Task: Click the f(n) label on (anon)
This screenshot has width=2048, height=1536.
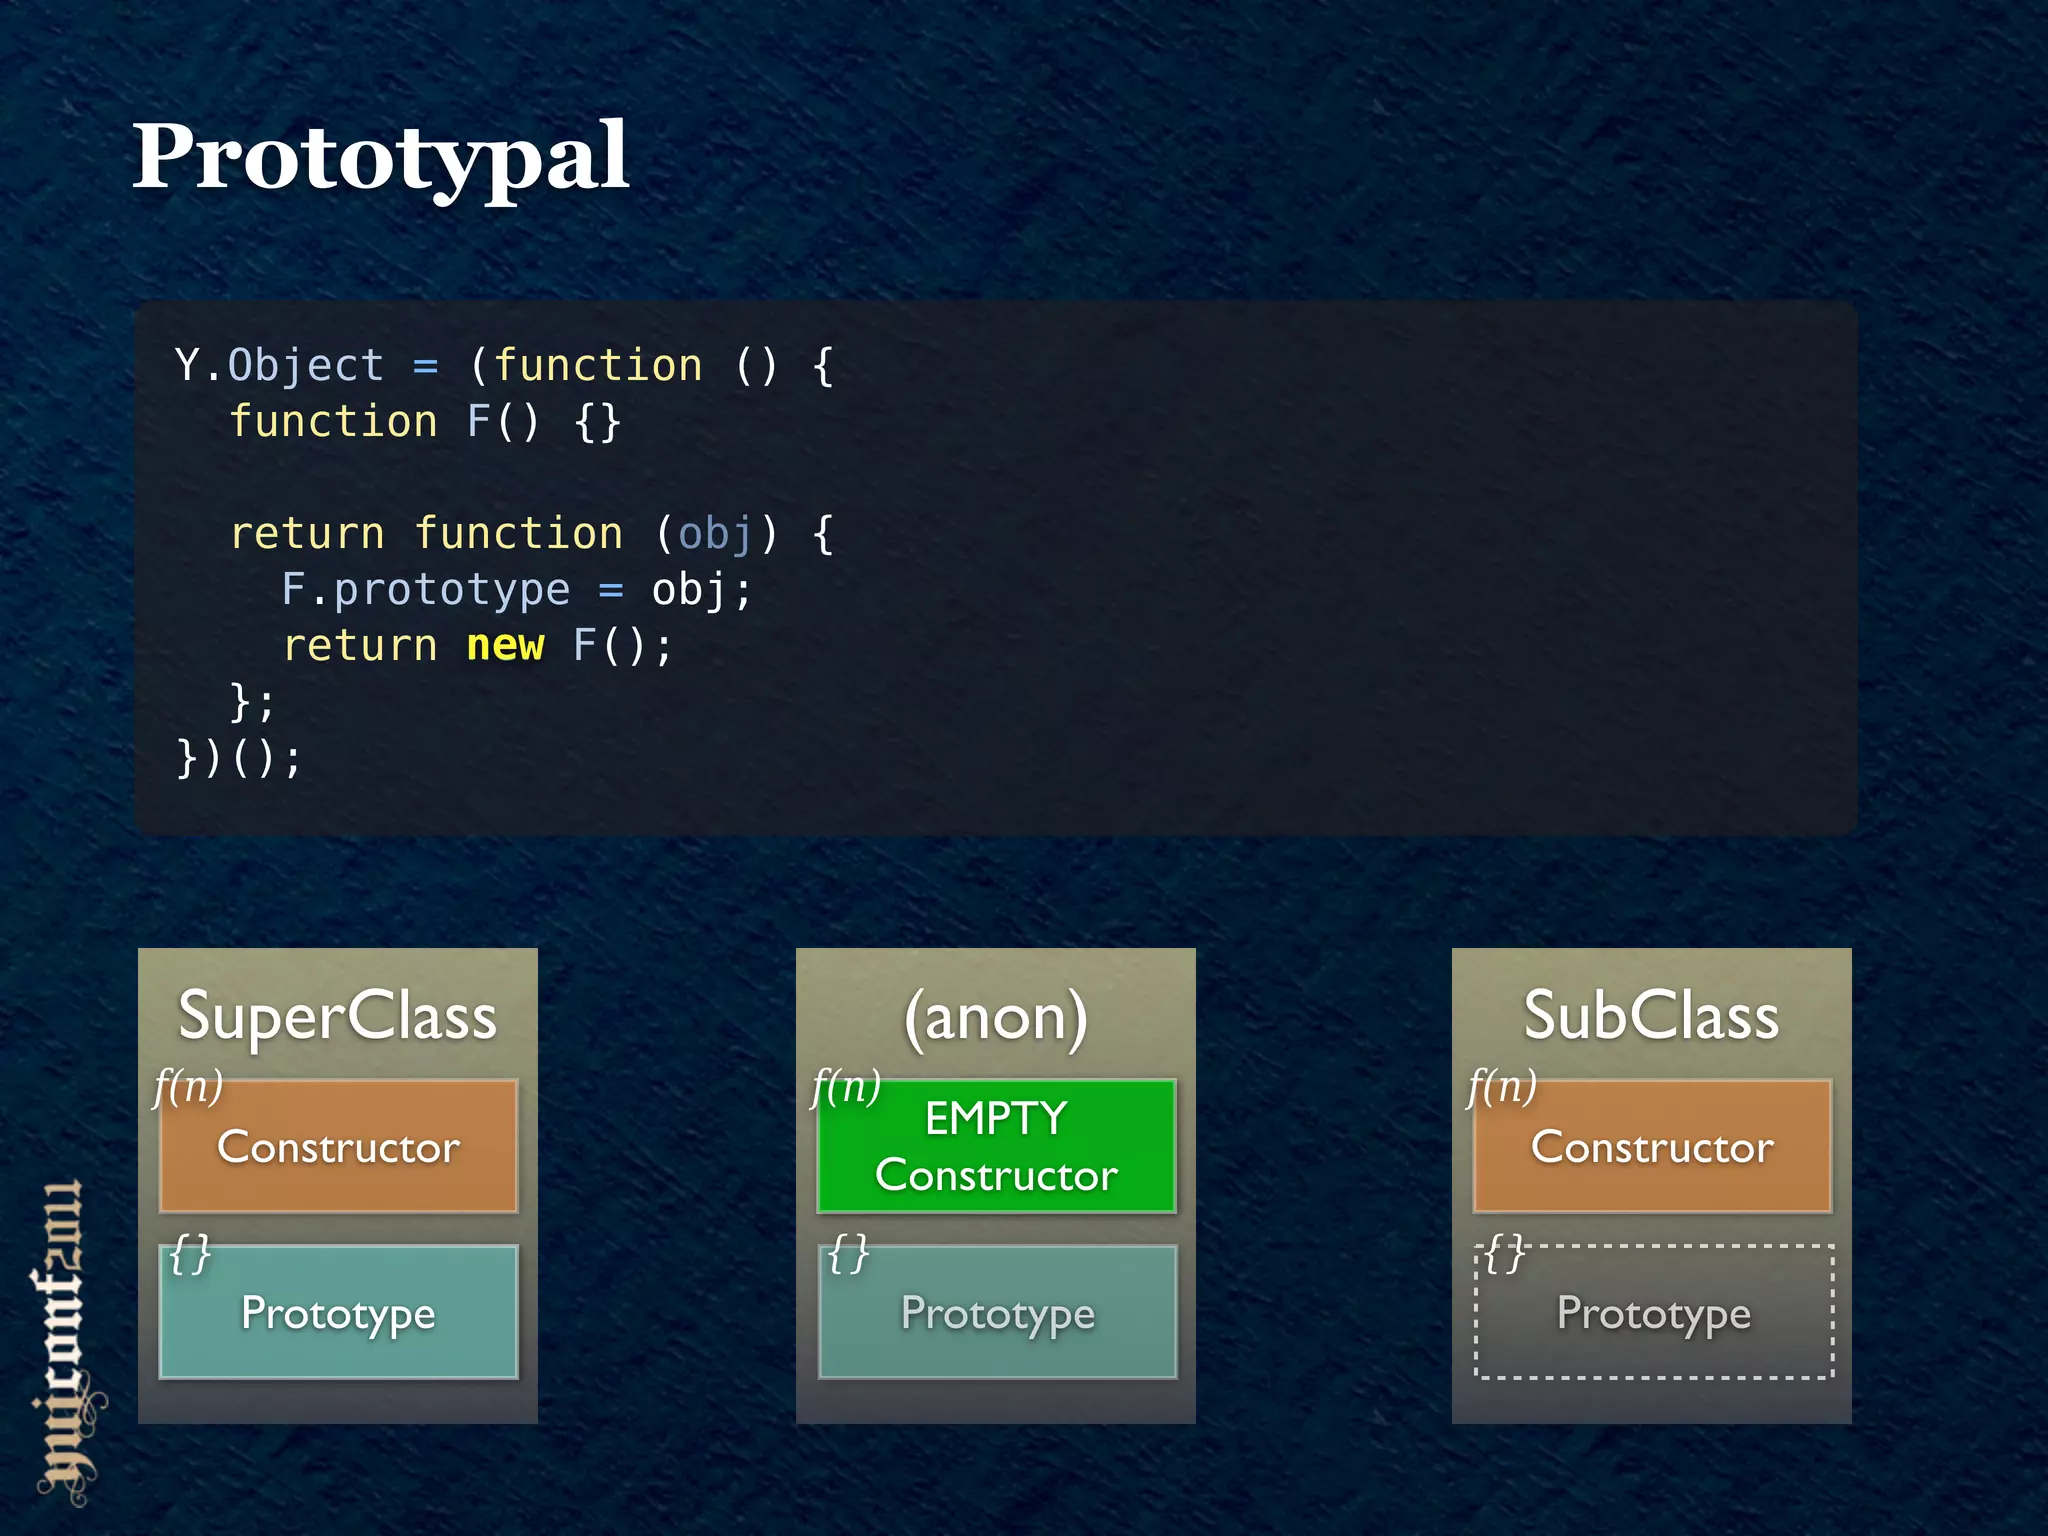Action: coord(846,1086)
